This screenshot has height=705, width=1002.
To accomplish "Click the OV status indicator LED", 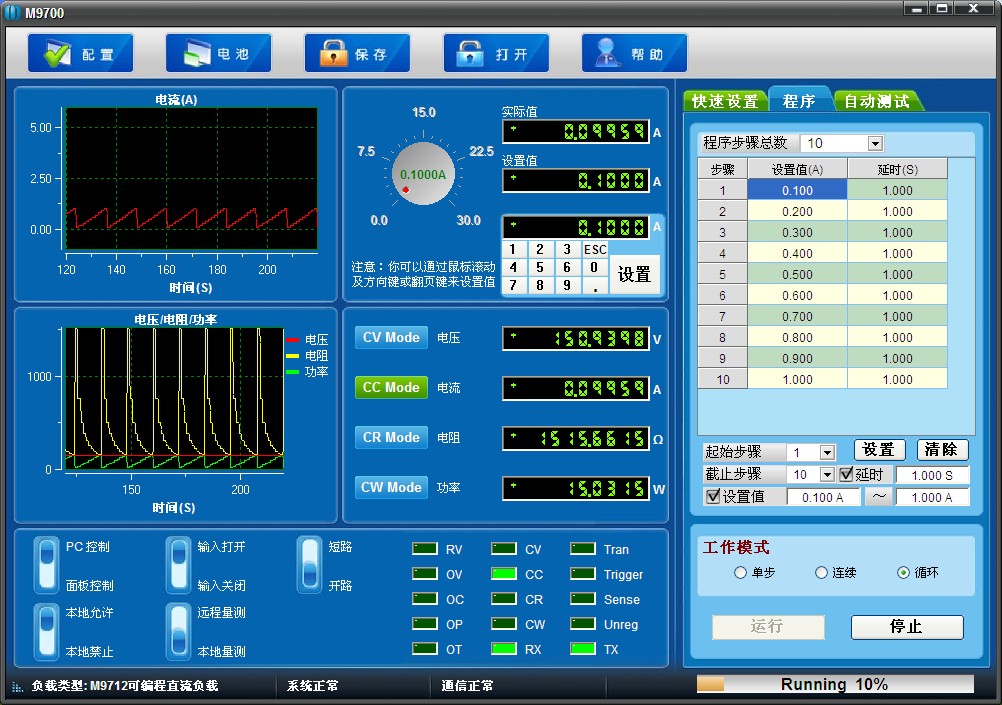I will point(425,573).
